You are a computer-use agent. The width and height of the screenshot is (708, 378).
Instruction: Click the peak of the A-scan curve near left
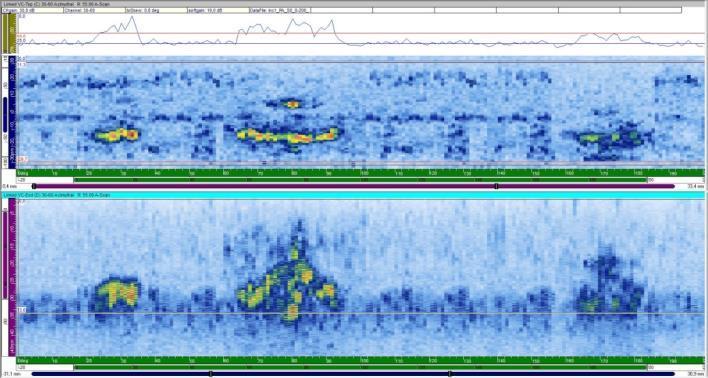pyautogui.click(x=132, y=17)
